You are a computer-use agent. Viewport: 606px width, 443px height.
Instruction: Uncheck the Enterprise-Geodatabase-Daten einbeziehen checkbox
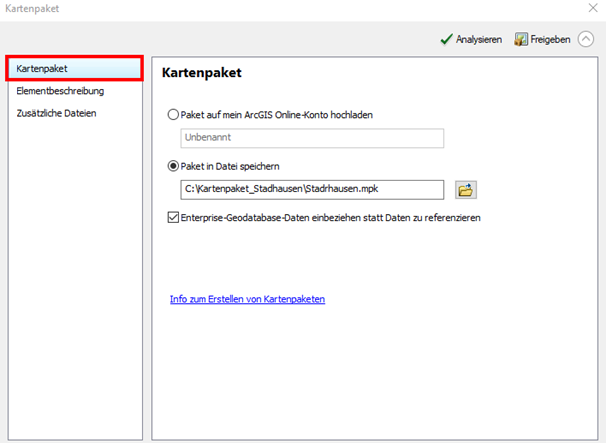(x=174, y=217)
